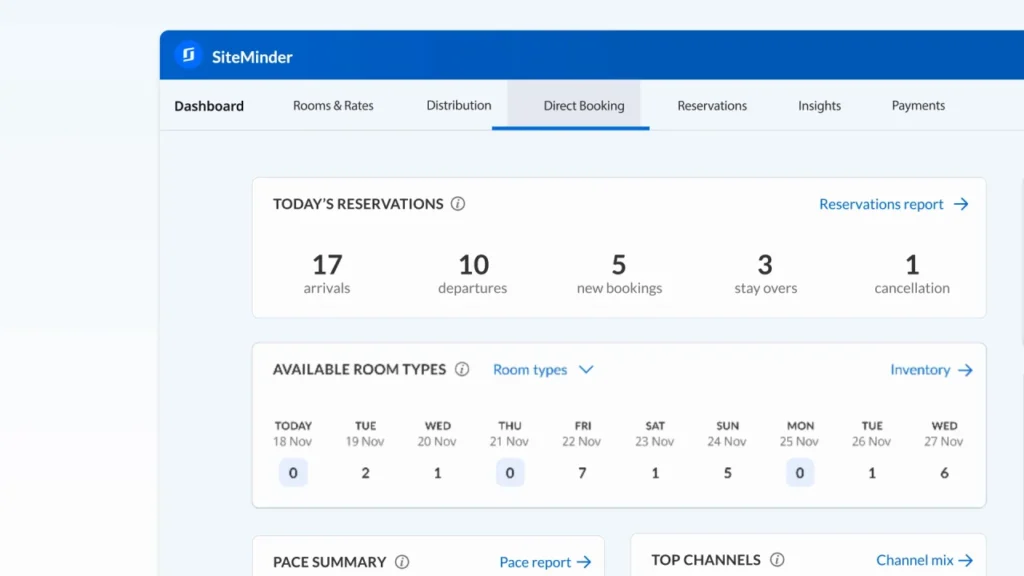Open the Pace report link
This screenshot has height=576, width=1024.
pos(535,562)
